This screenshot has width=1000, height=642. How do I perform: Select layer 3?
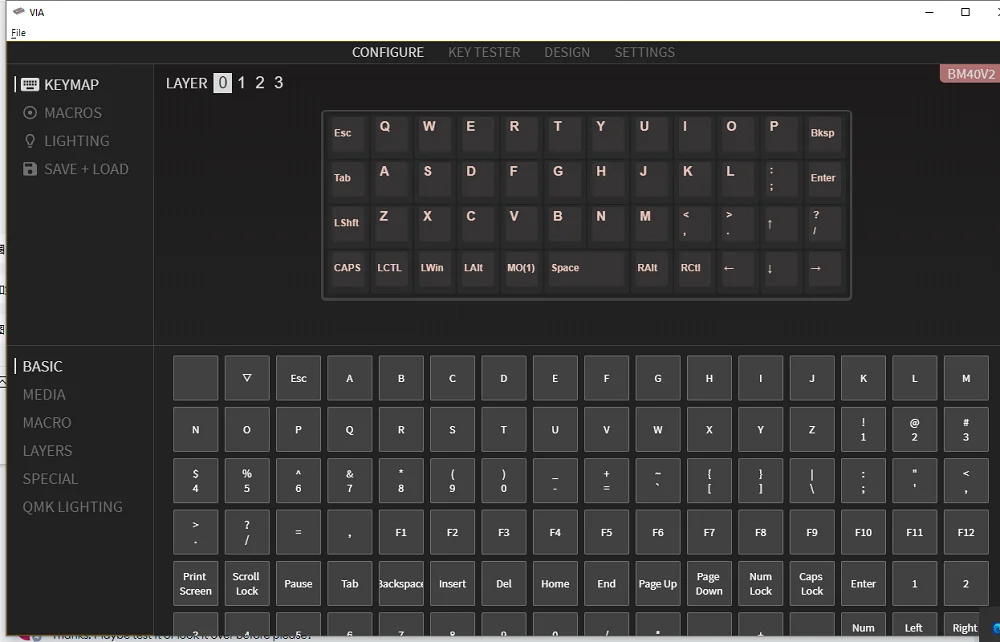[279, 83]
